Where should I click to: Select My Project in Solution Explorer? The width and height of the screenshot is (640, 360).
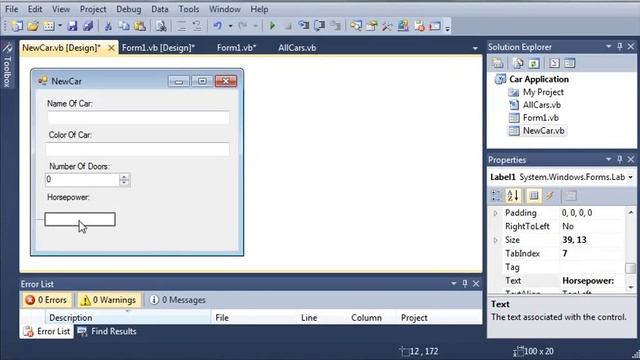click(x=543, y=92)
